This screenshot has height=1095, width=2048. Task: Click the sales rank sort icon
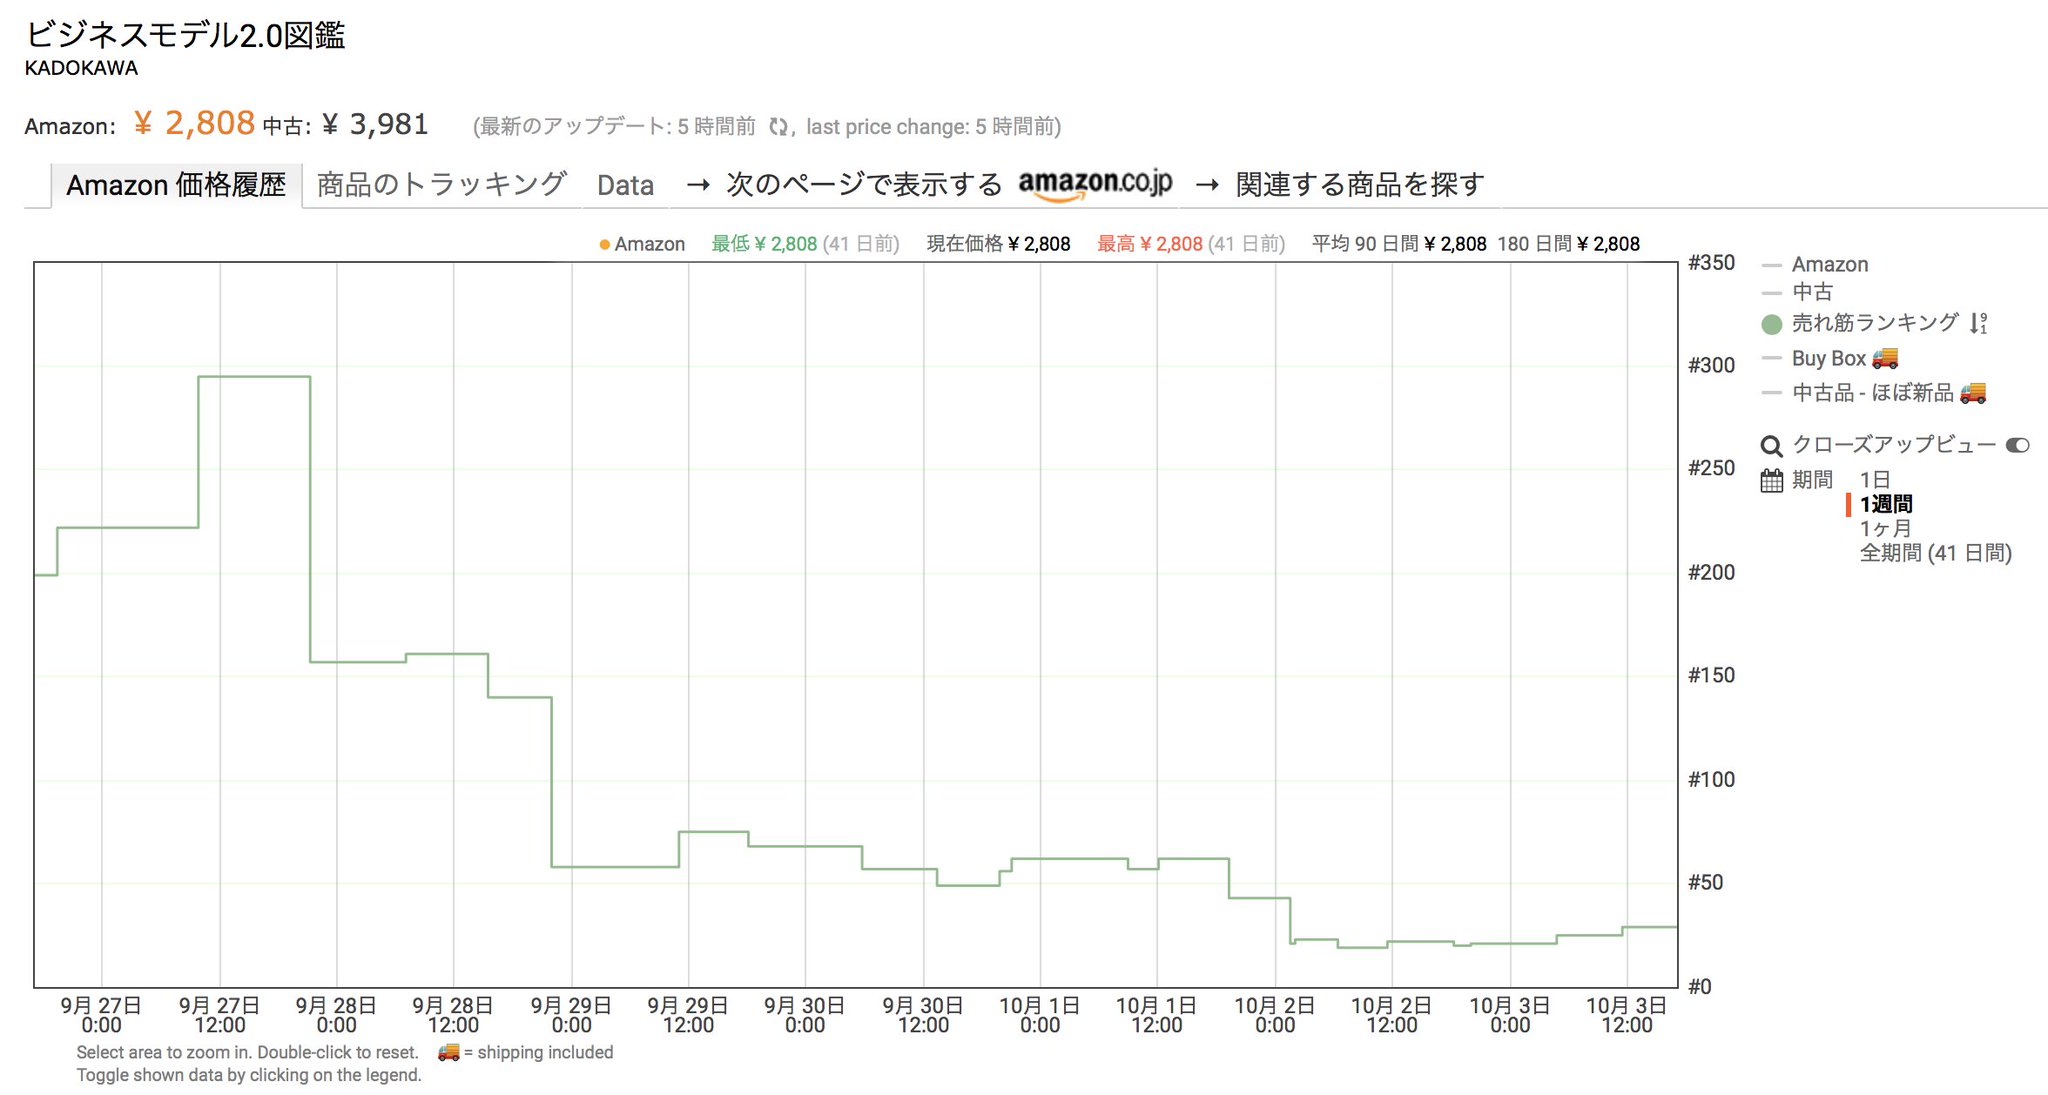(x=1978, y=323)
